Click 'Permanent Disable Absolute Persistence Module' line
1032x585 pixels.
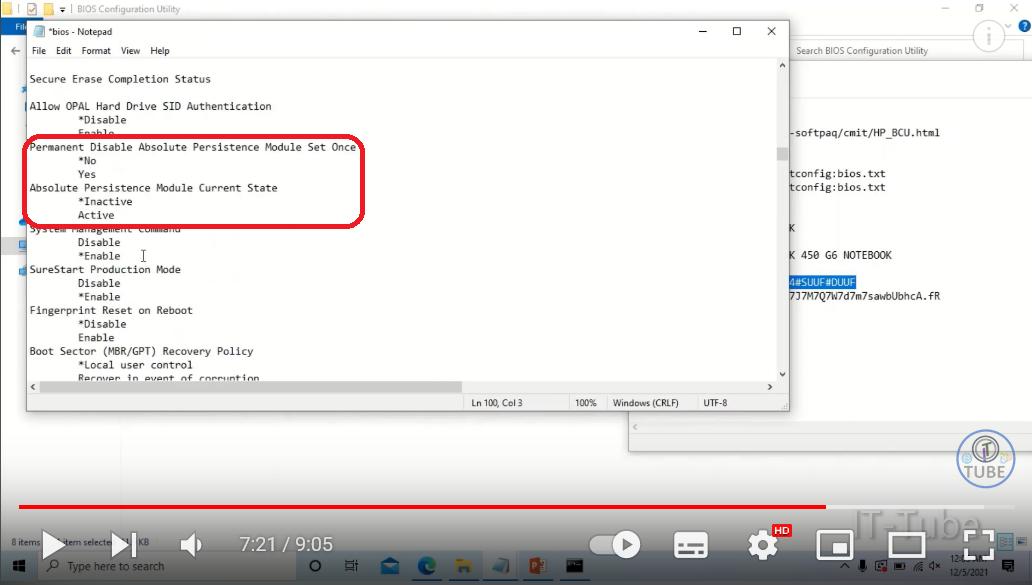coord(192,147)
